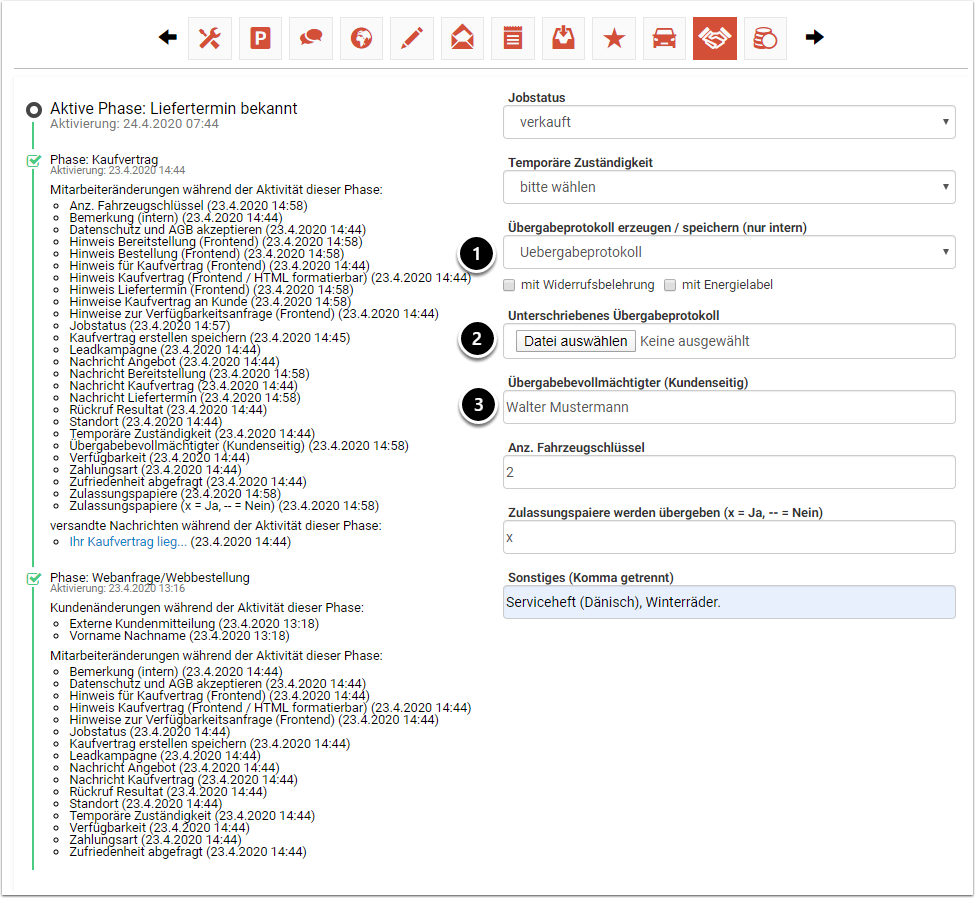Open the parking P icon tab
Screen dimensions: 975x898
(x=260, y=38)
